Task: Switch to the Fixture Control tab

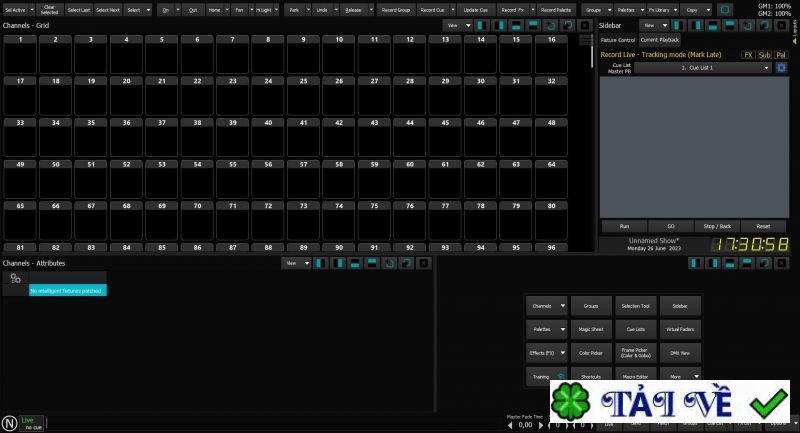Action: point(617,39)
